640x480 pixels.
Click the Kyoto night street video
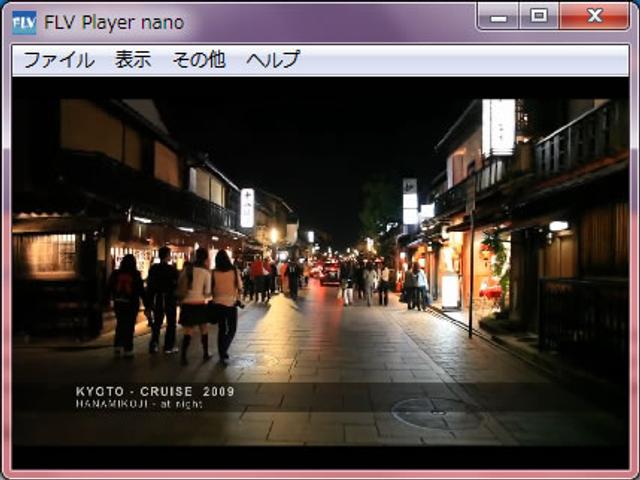coord(320,273)
